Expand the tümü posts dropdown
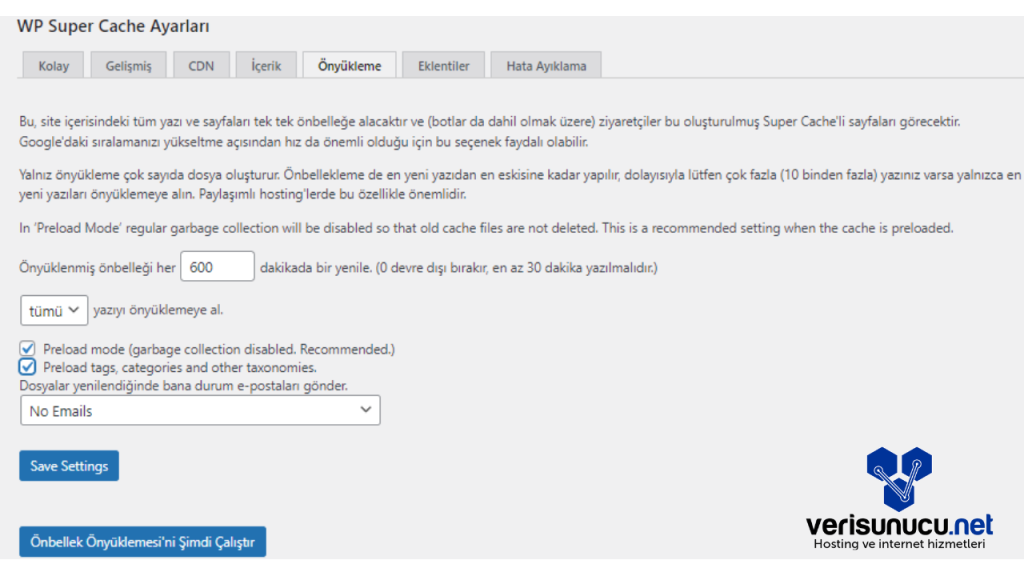The height and width of the screenshot is (576, 1024). (x=54, y=311)
